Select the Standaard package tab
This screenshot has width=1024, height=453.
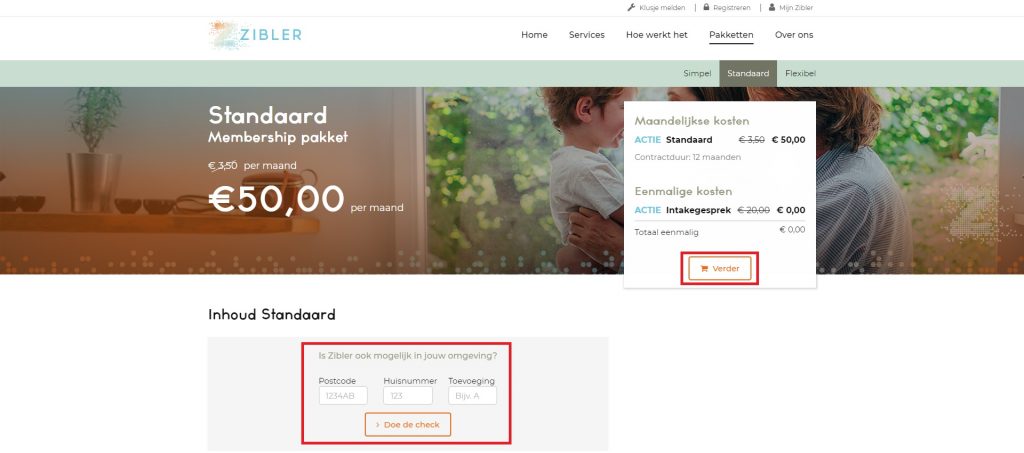(748, 73)
